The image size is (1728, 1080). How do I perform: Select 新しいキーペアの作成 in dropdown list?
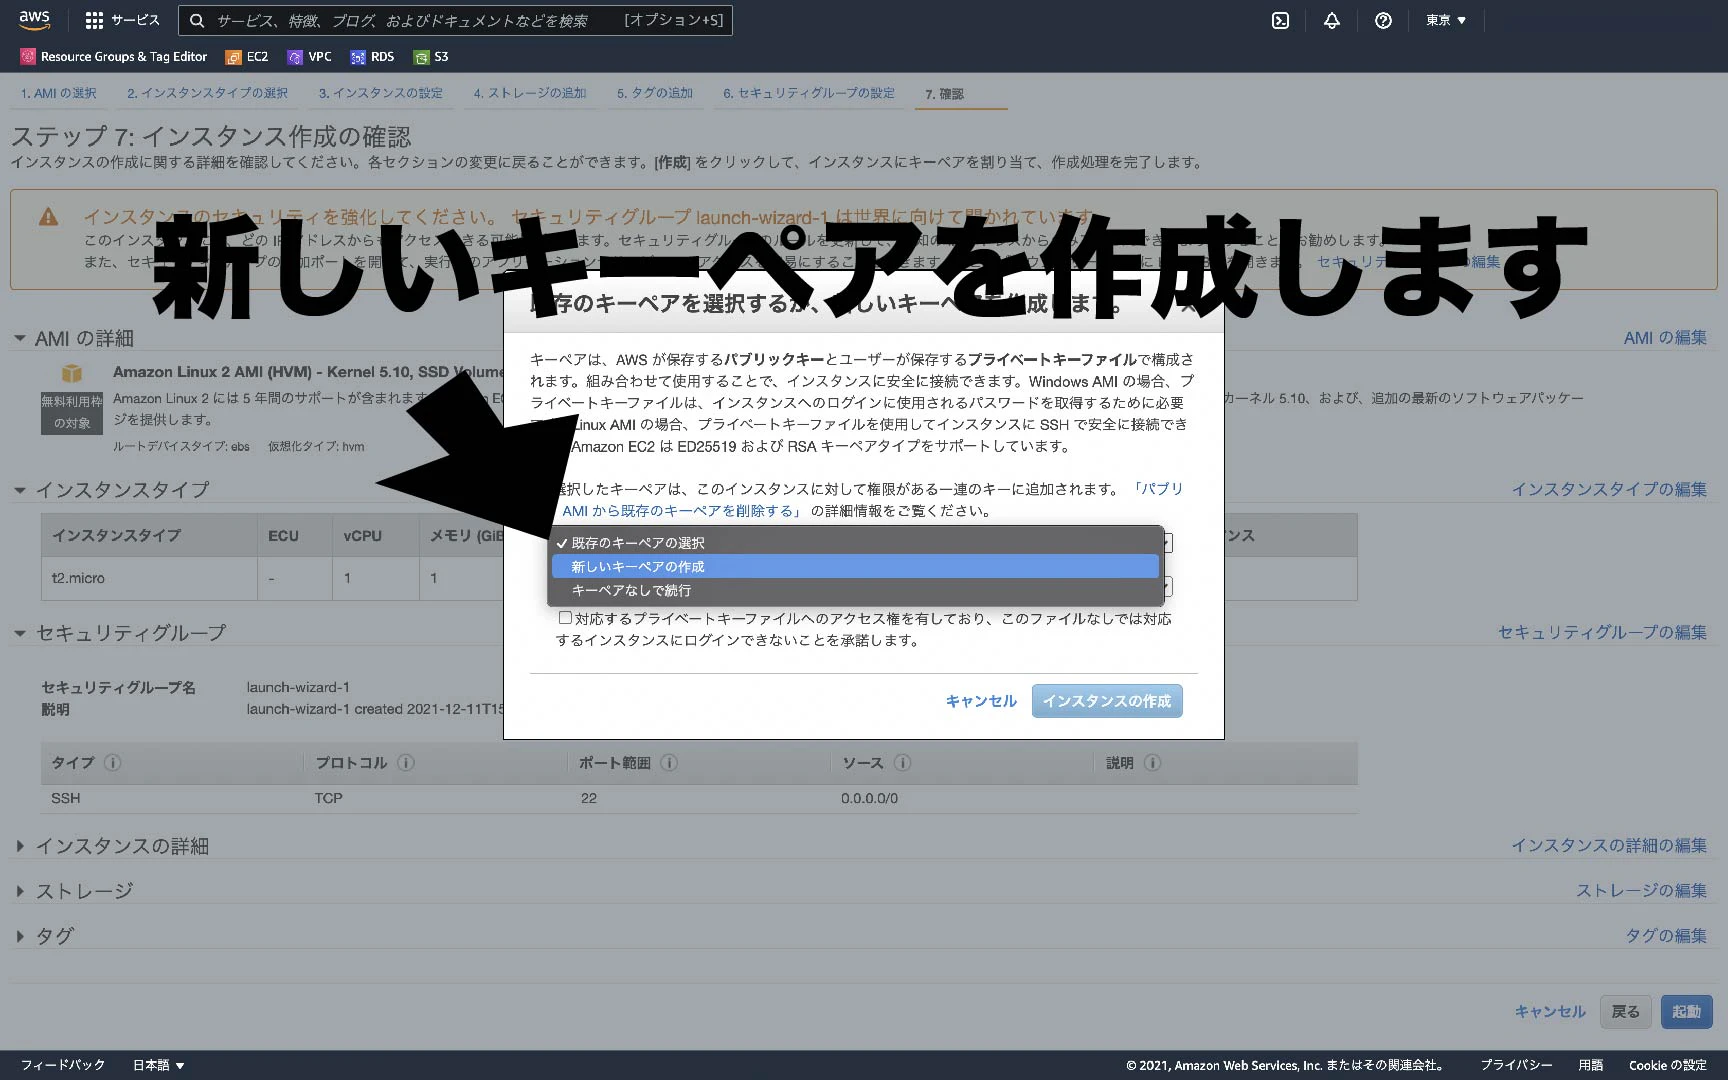[855, 566]
